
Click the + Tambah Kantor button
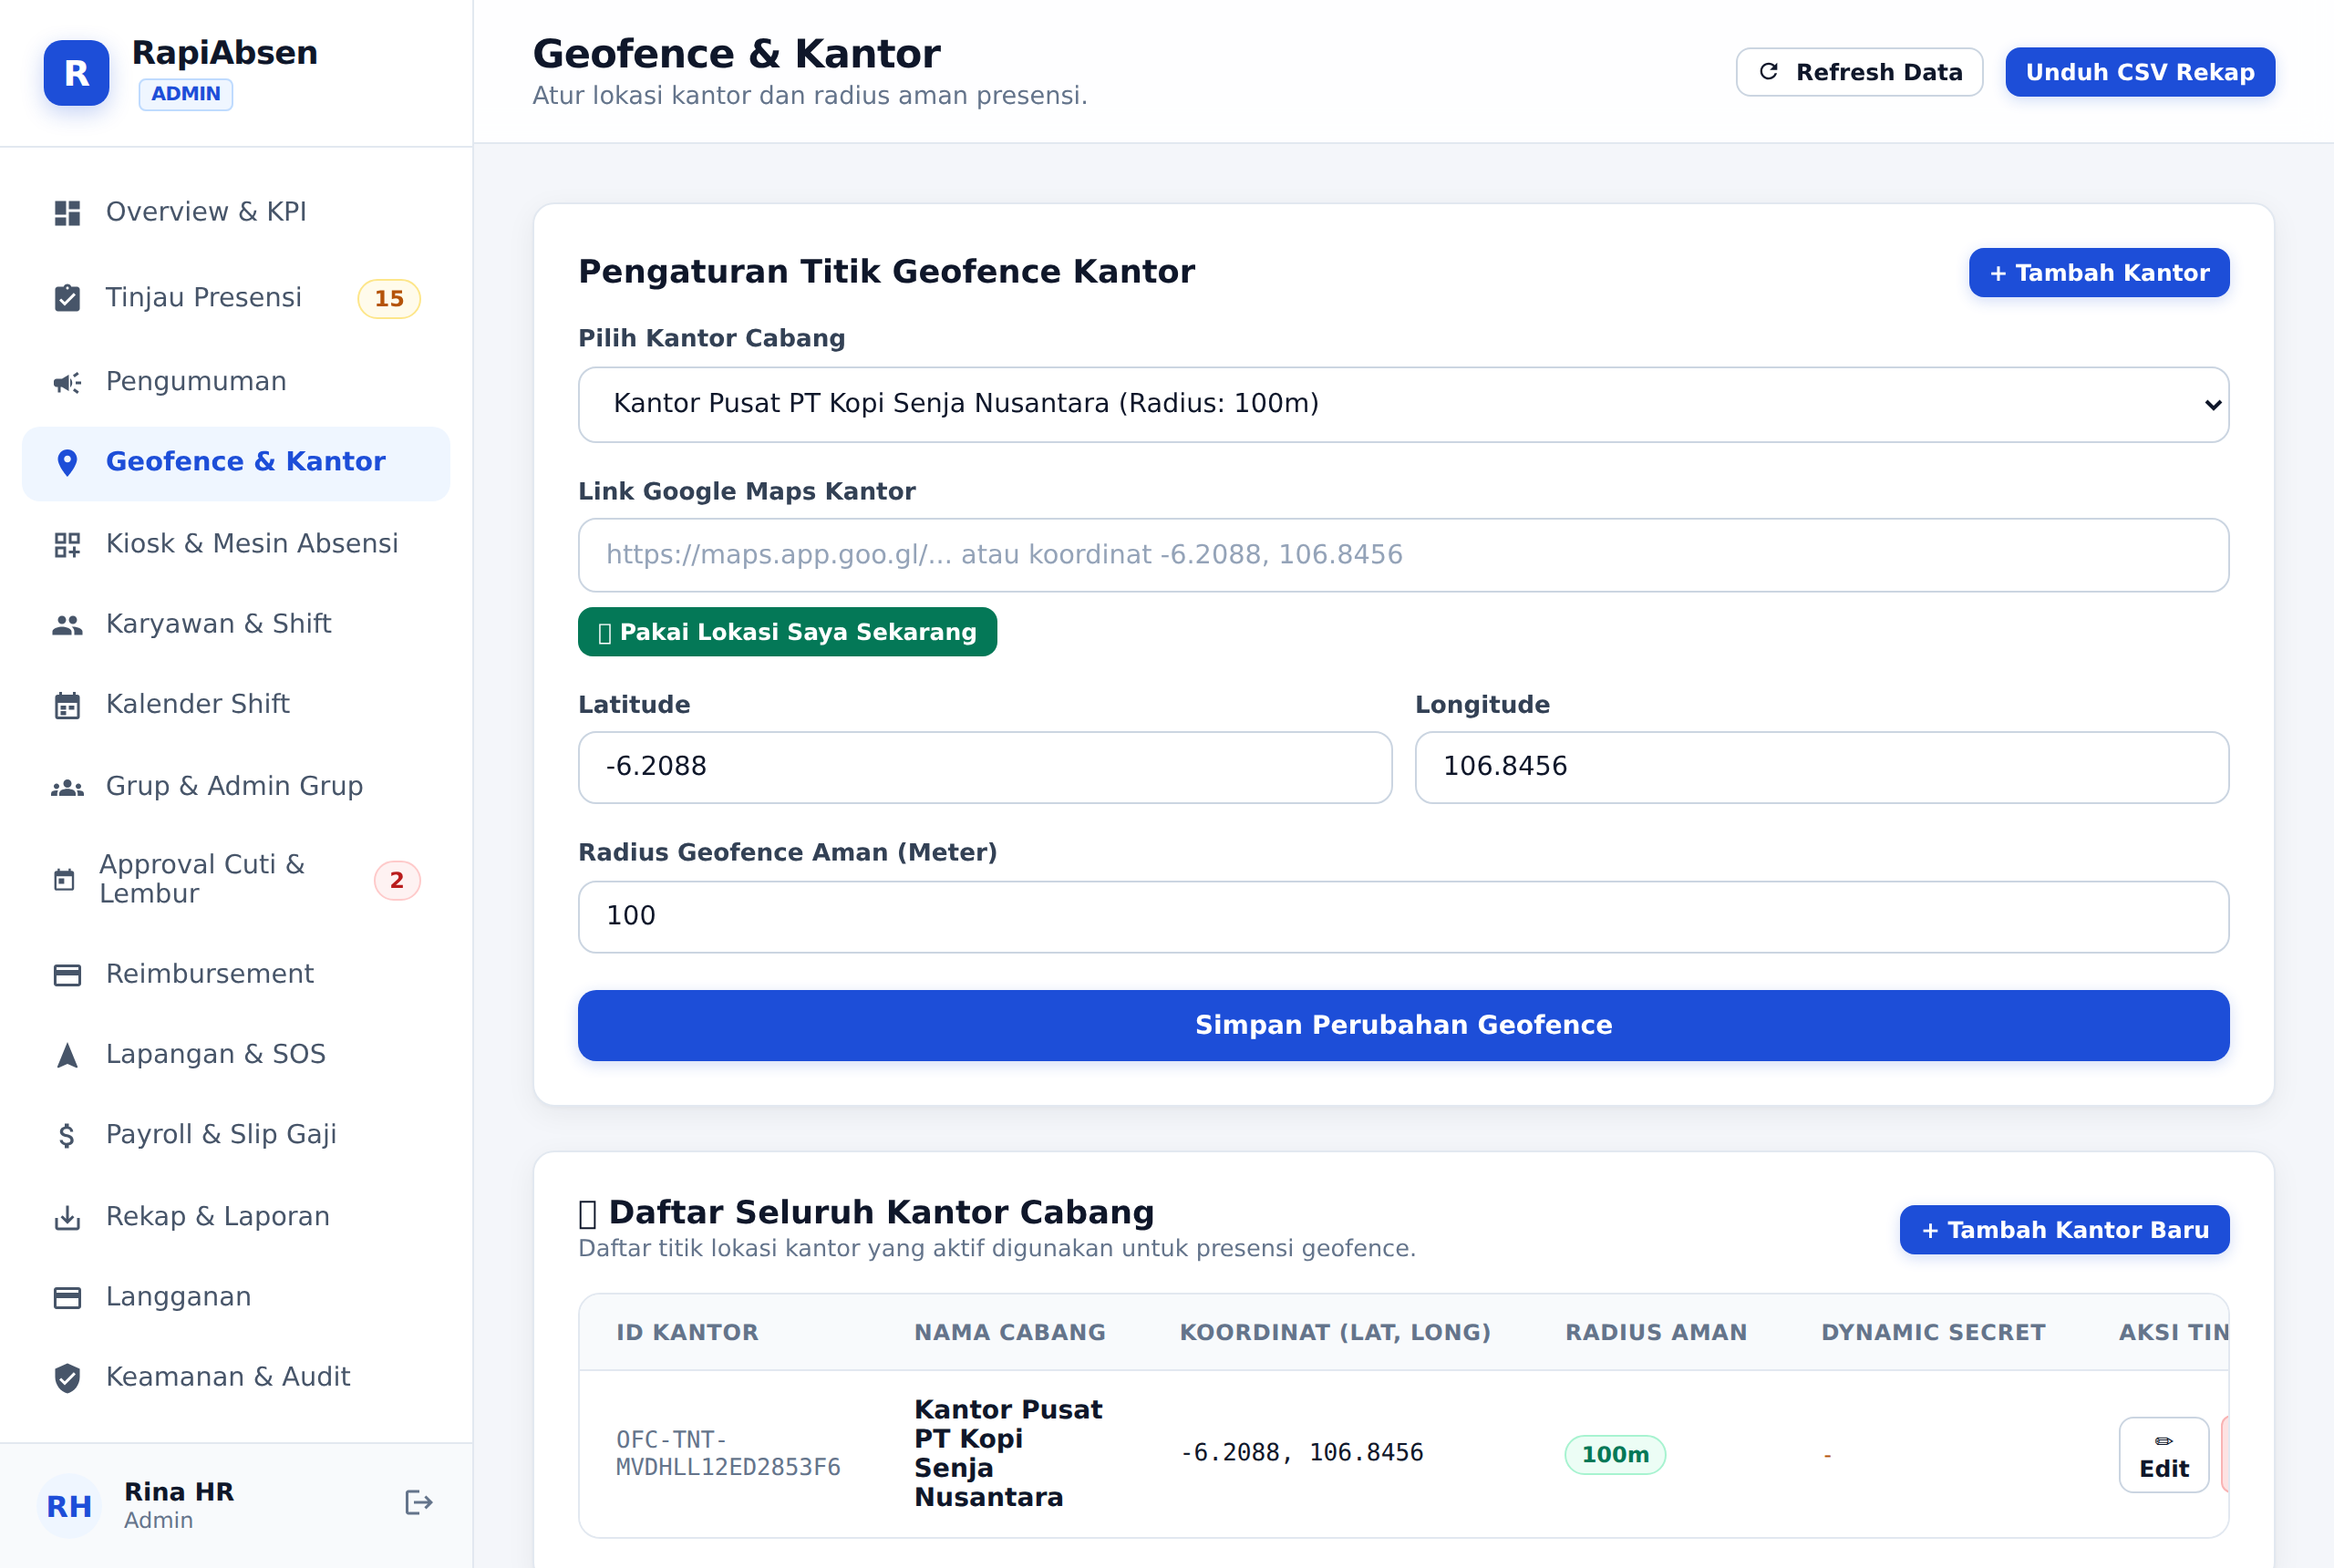point(2098,272)
